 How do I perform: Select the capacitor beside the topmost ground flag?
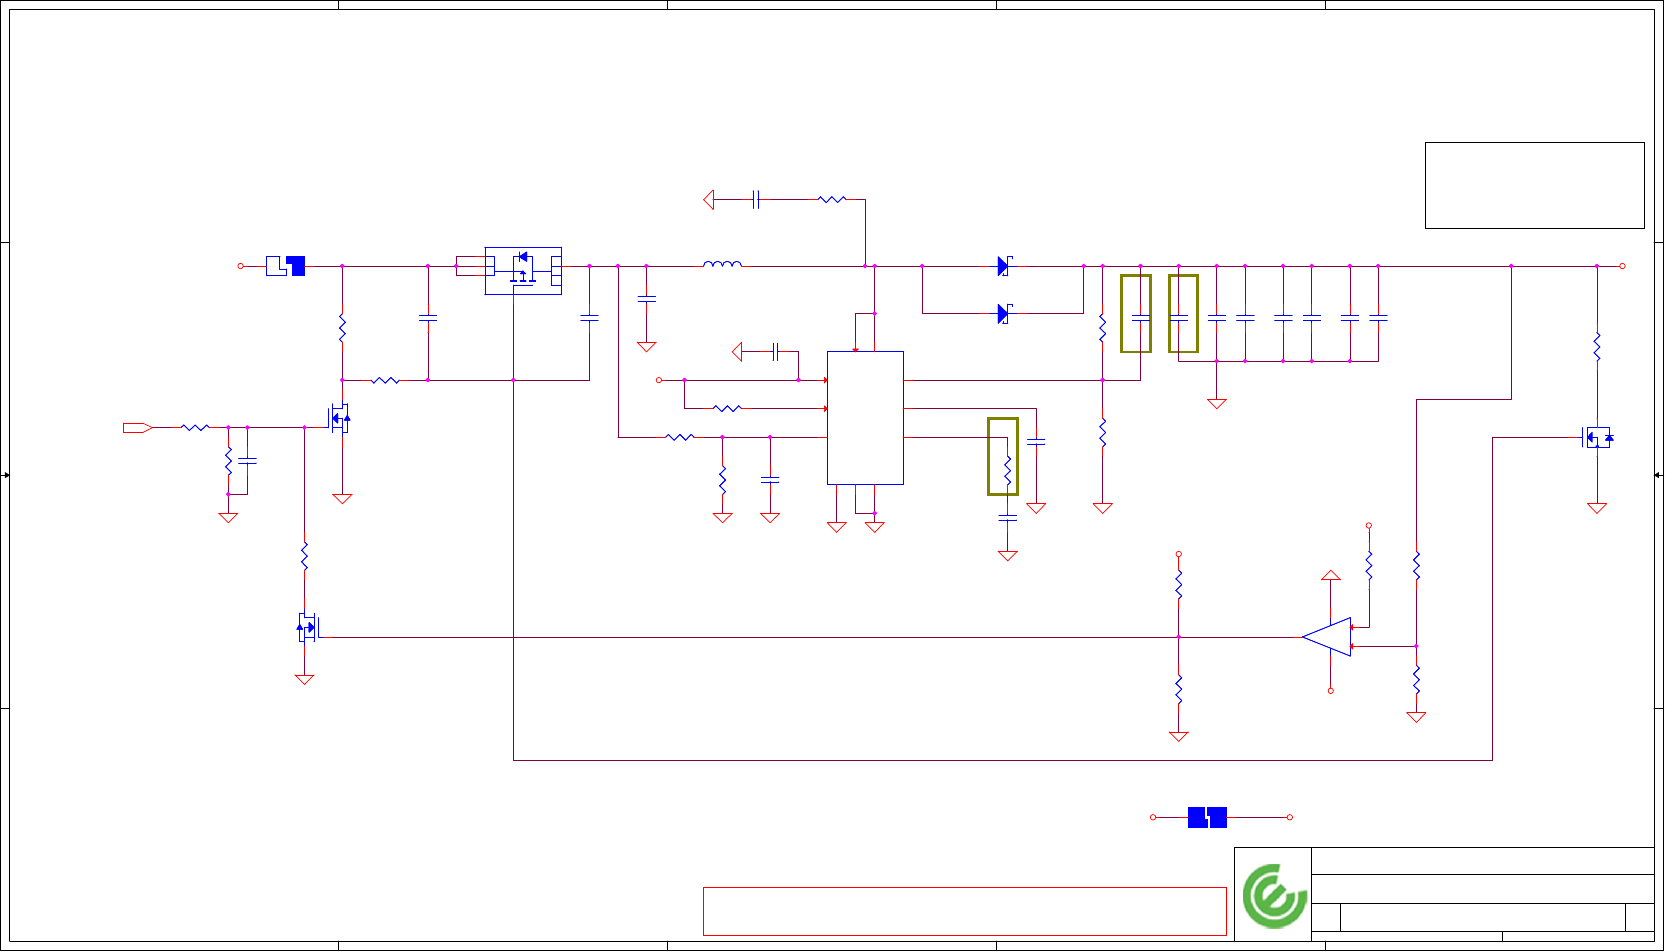click(757, 200)
